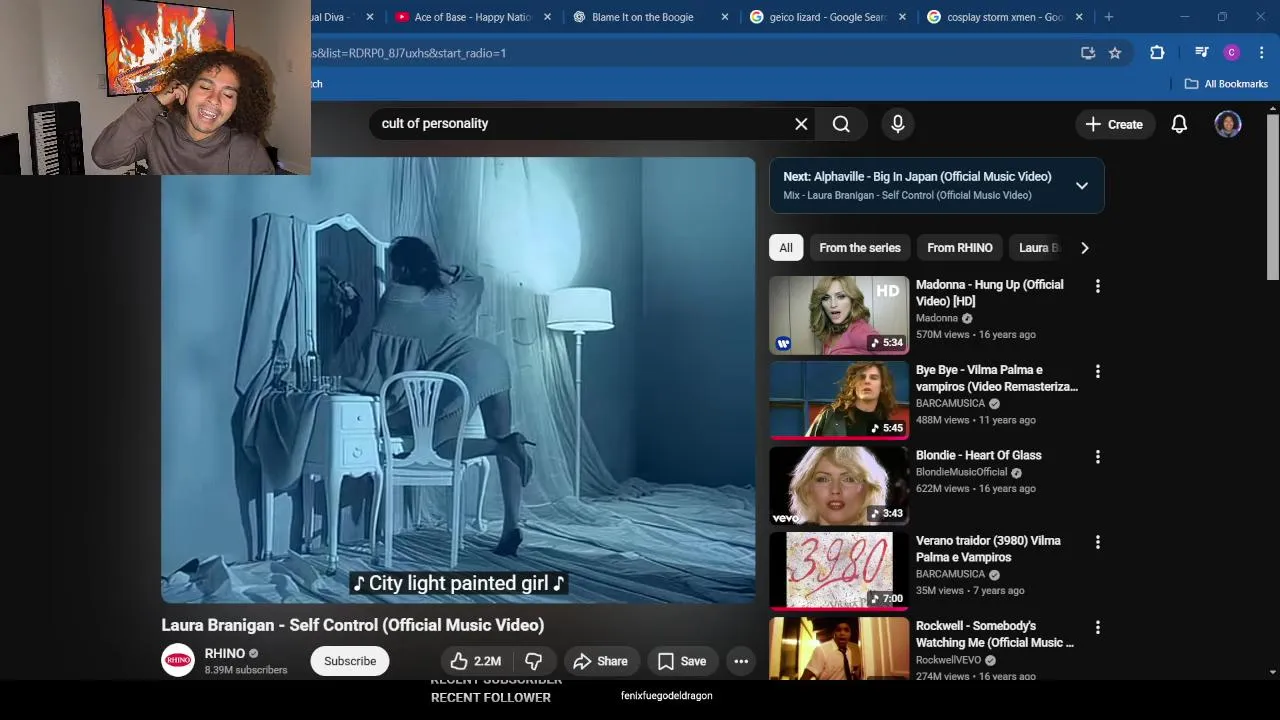This screenshot has width=1280, height=720.
Task: Open the Blondie Heart Of Glass thumbnail
Action: tap(839, 486)
